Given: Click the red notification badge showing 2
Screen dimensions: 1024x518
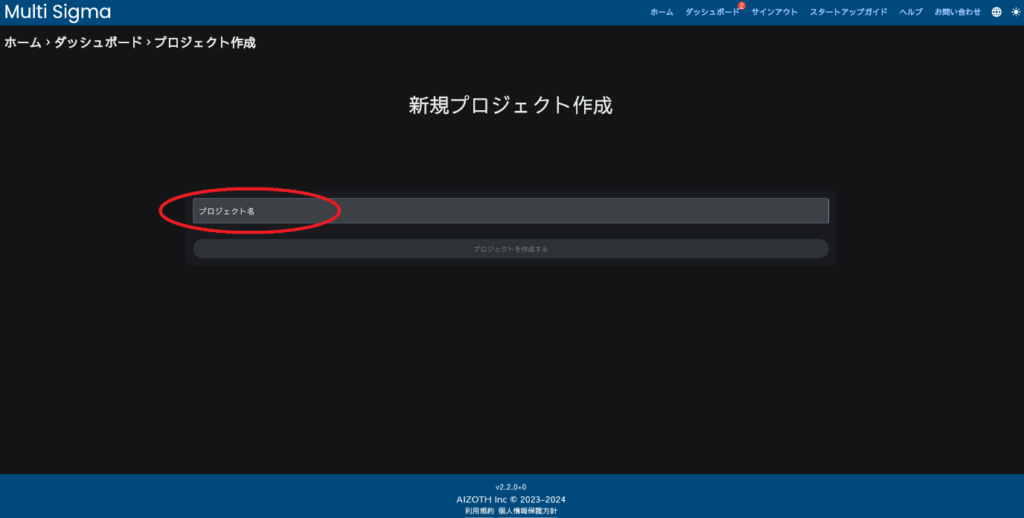Looking at the screenshot, I should point(741,6).
